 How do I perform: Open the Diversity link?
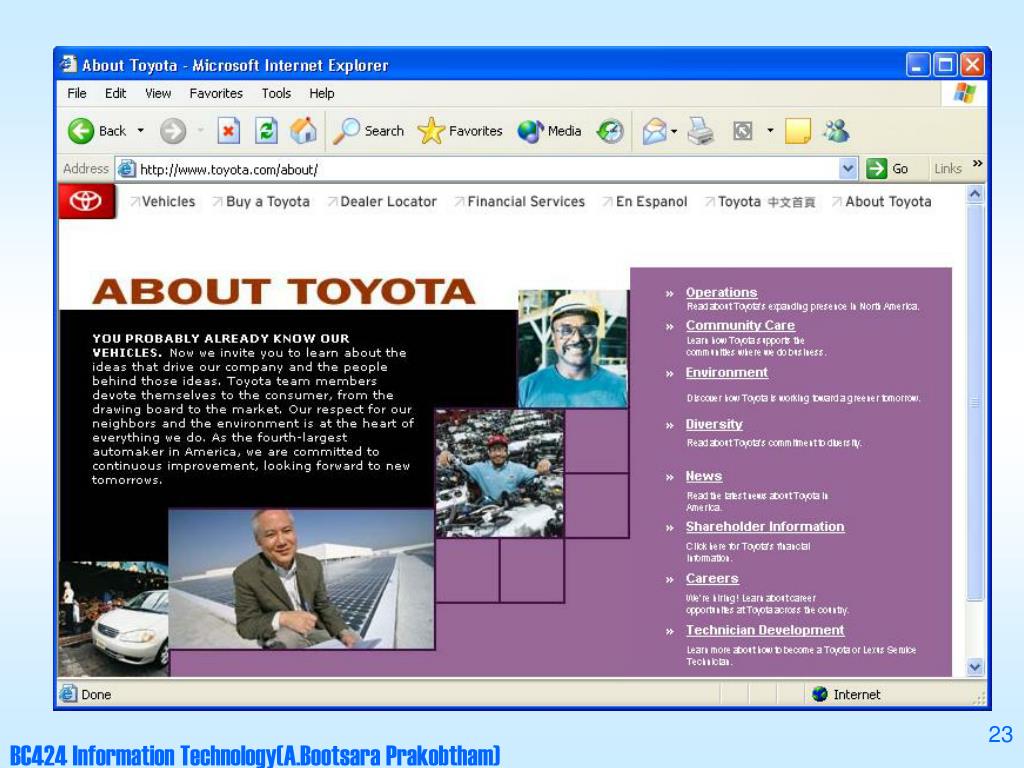tap(714, 424)
